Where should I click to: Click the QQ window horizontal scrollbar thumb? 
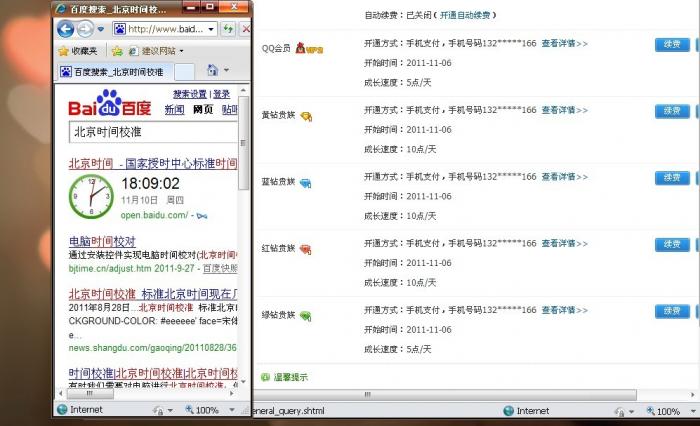pos(445,395)
